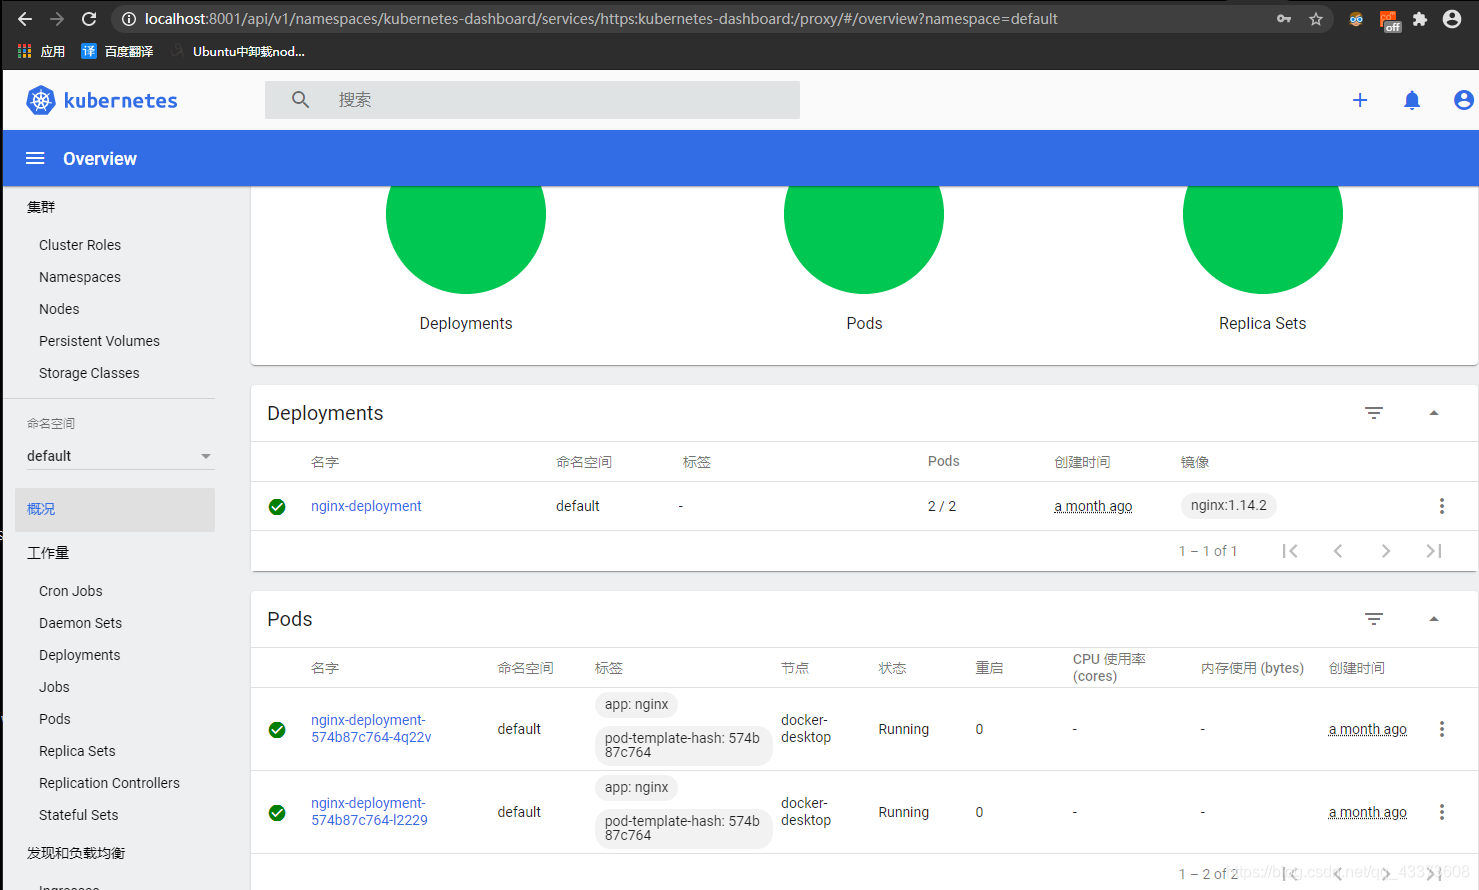Filter the Pods table
This screenshot has width=1479, height=890.
point(1374,619)
